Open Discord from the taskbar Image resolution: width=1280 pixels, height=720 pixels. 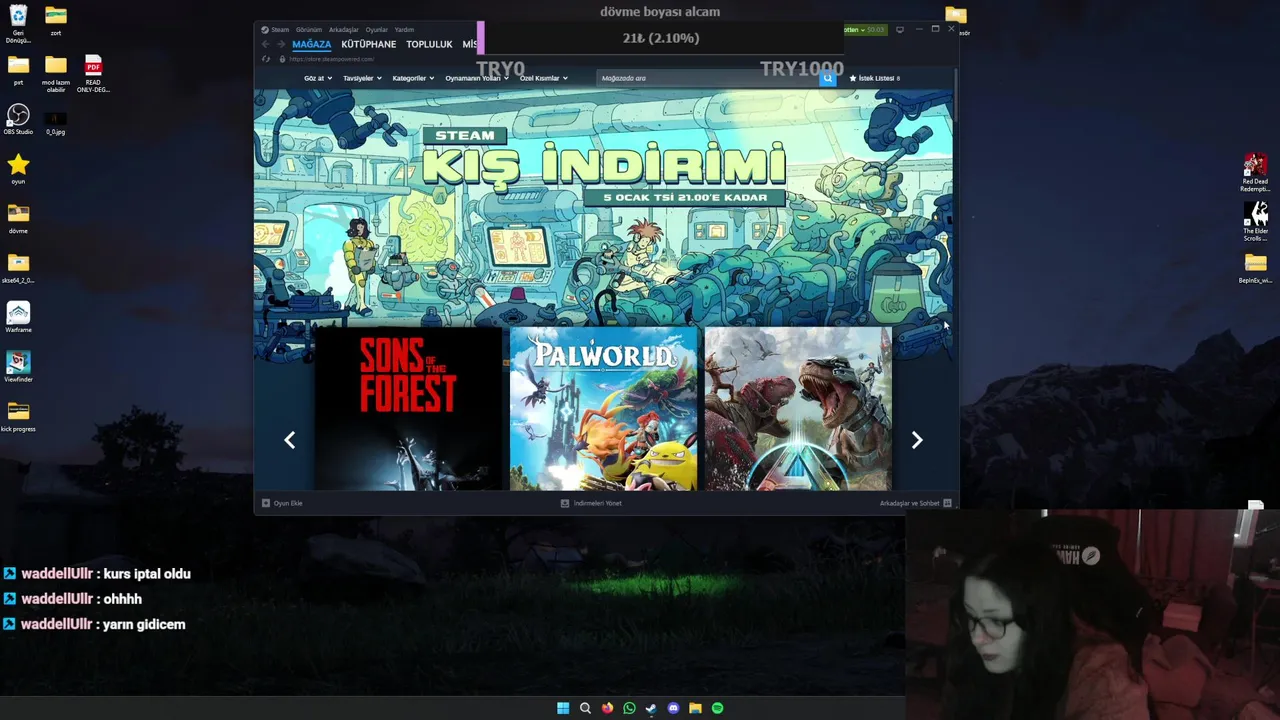coord(673,708)
